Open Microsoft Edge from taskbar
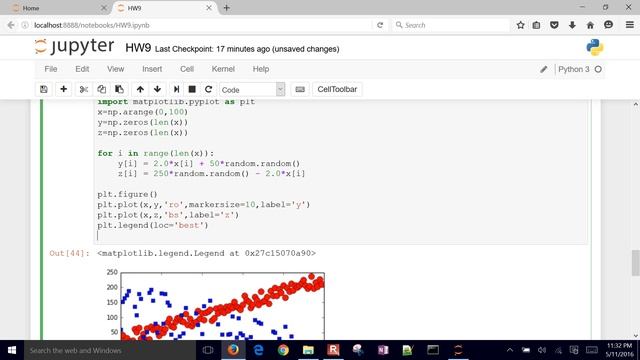This screenshot has width=640, height=360. coord(258,350)
